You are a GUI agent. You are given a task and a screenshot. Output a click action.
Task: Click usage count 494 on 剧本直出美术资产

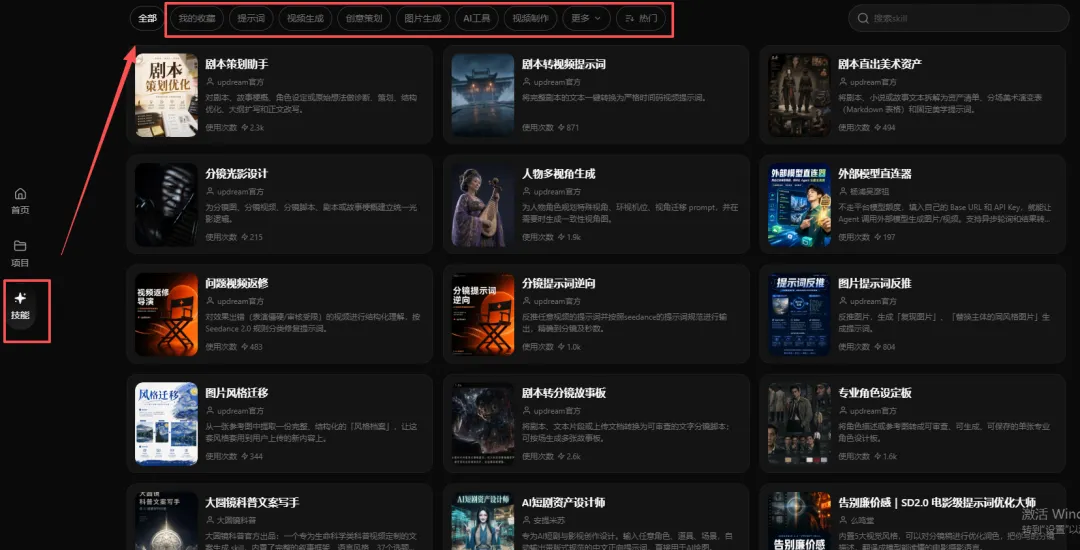pos(889,128)
